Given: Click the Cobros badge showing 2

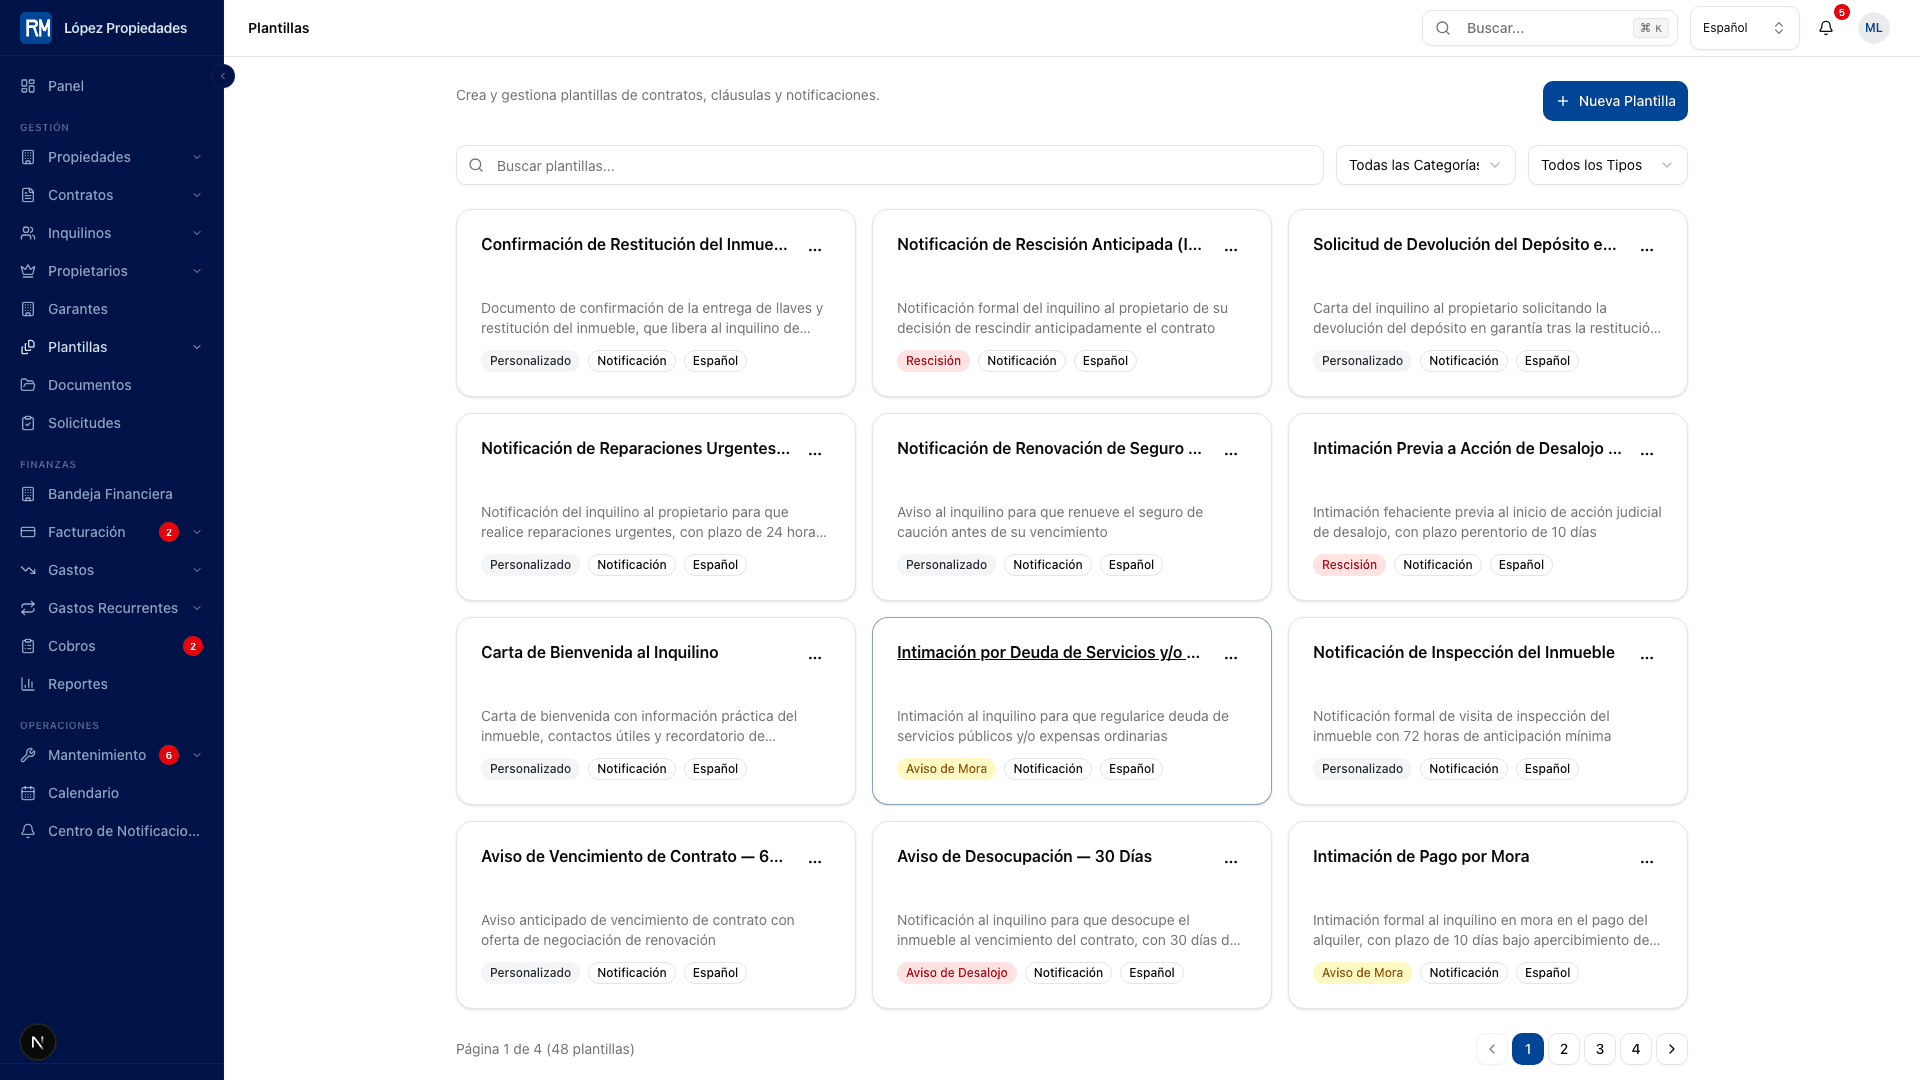Looking at the screenshot, I should [x=193, y=646].
